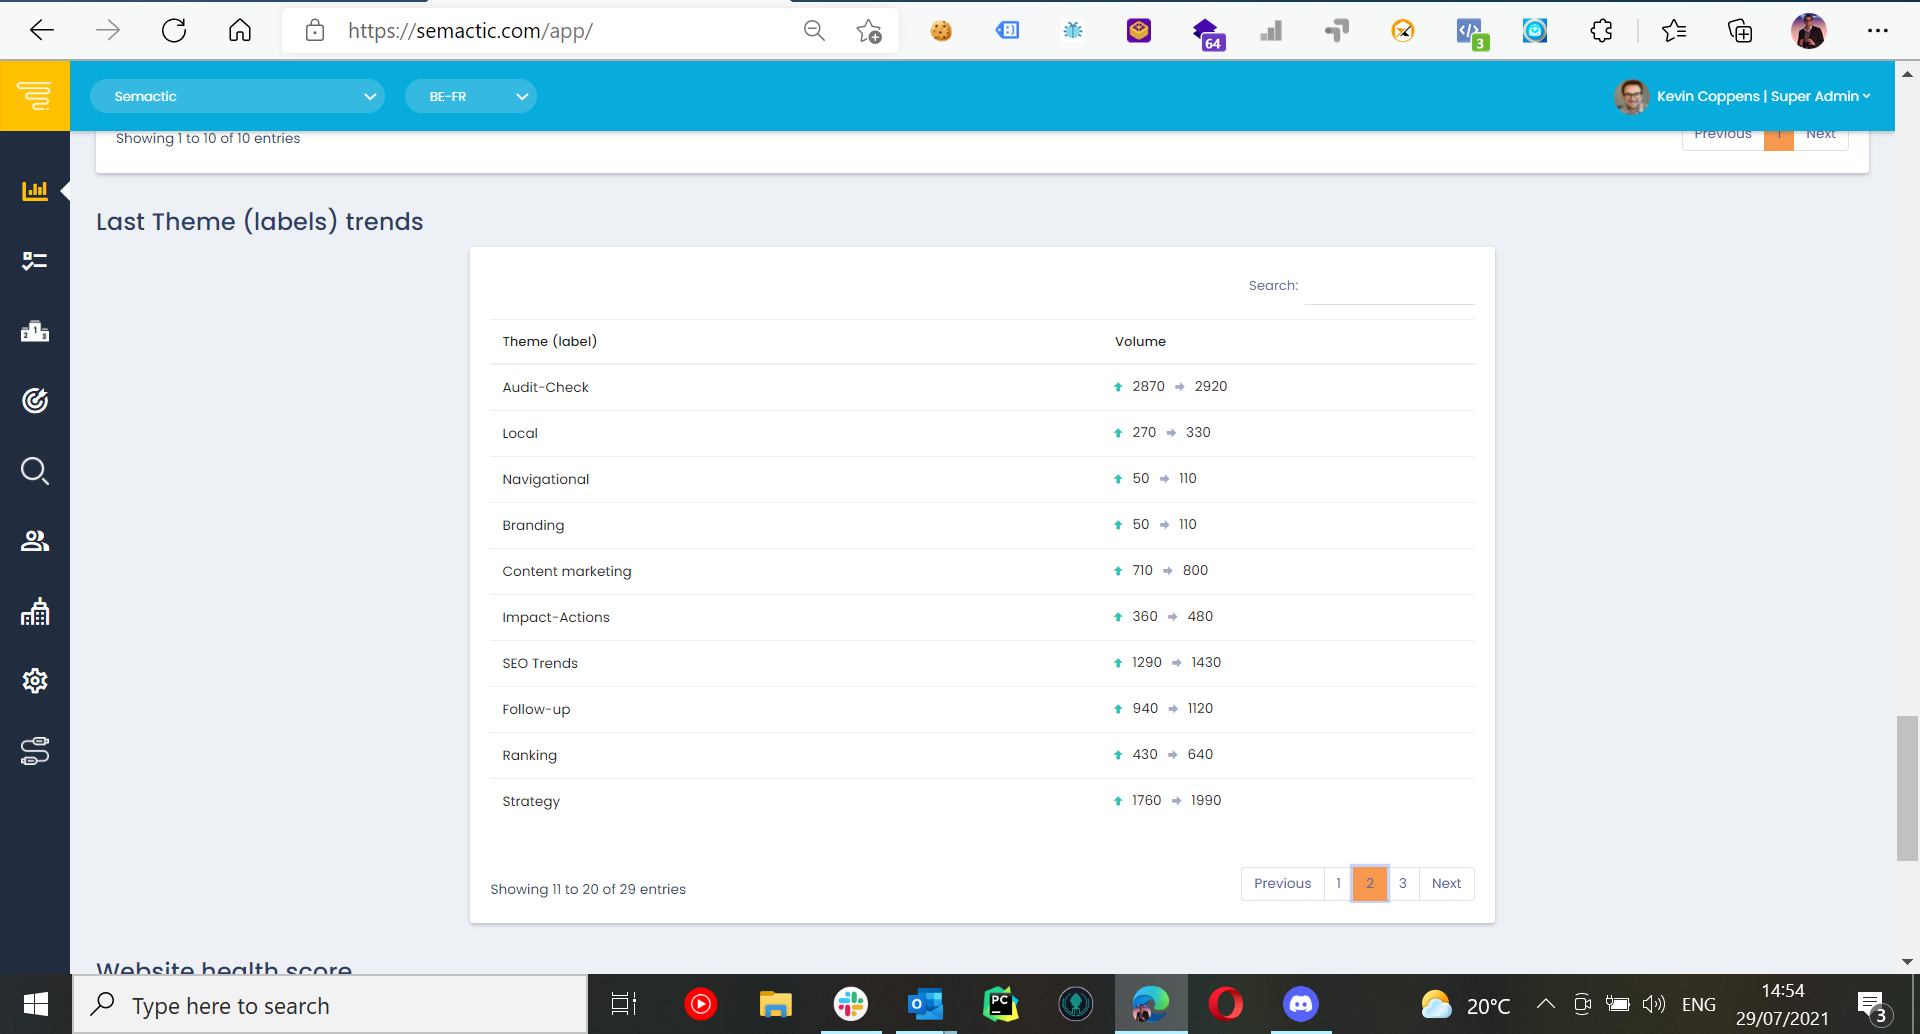The image size is (1920, 1034).
Task: Sort the table by the Volume column
Action: (1140, 341)
